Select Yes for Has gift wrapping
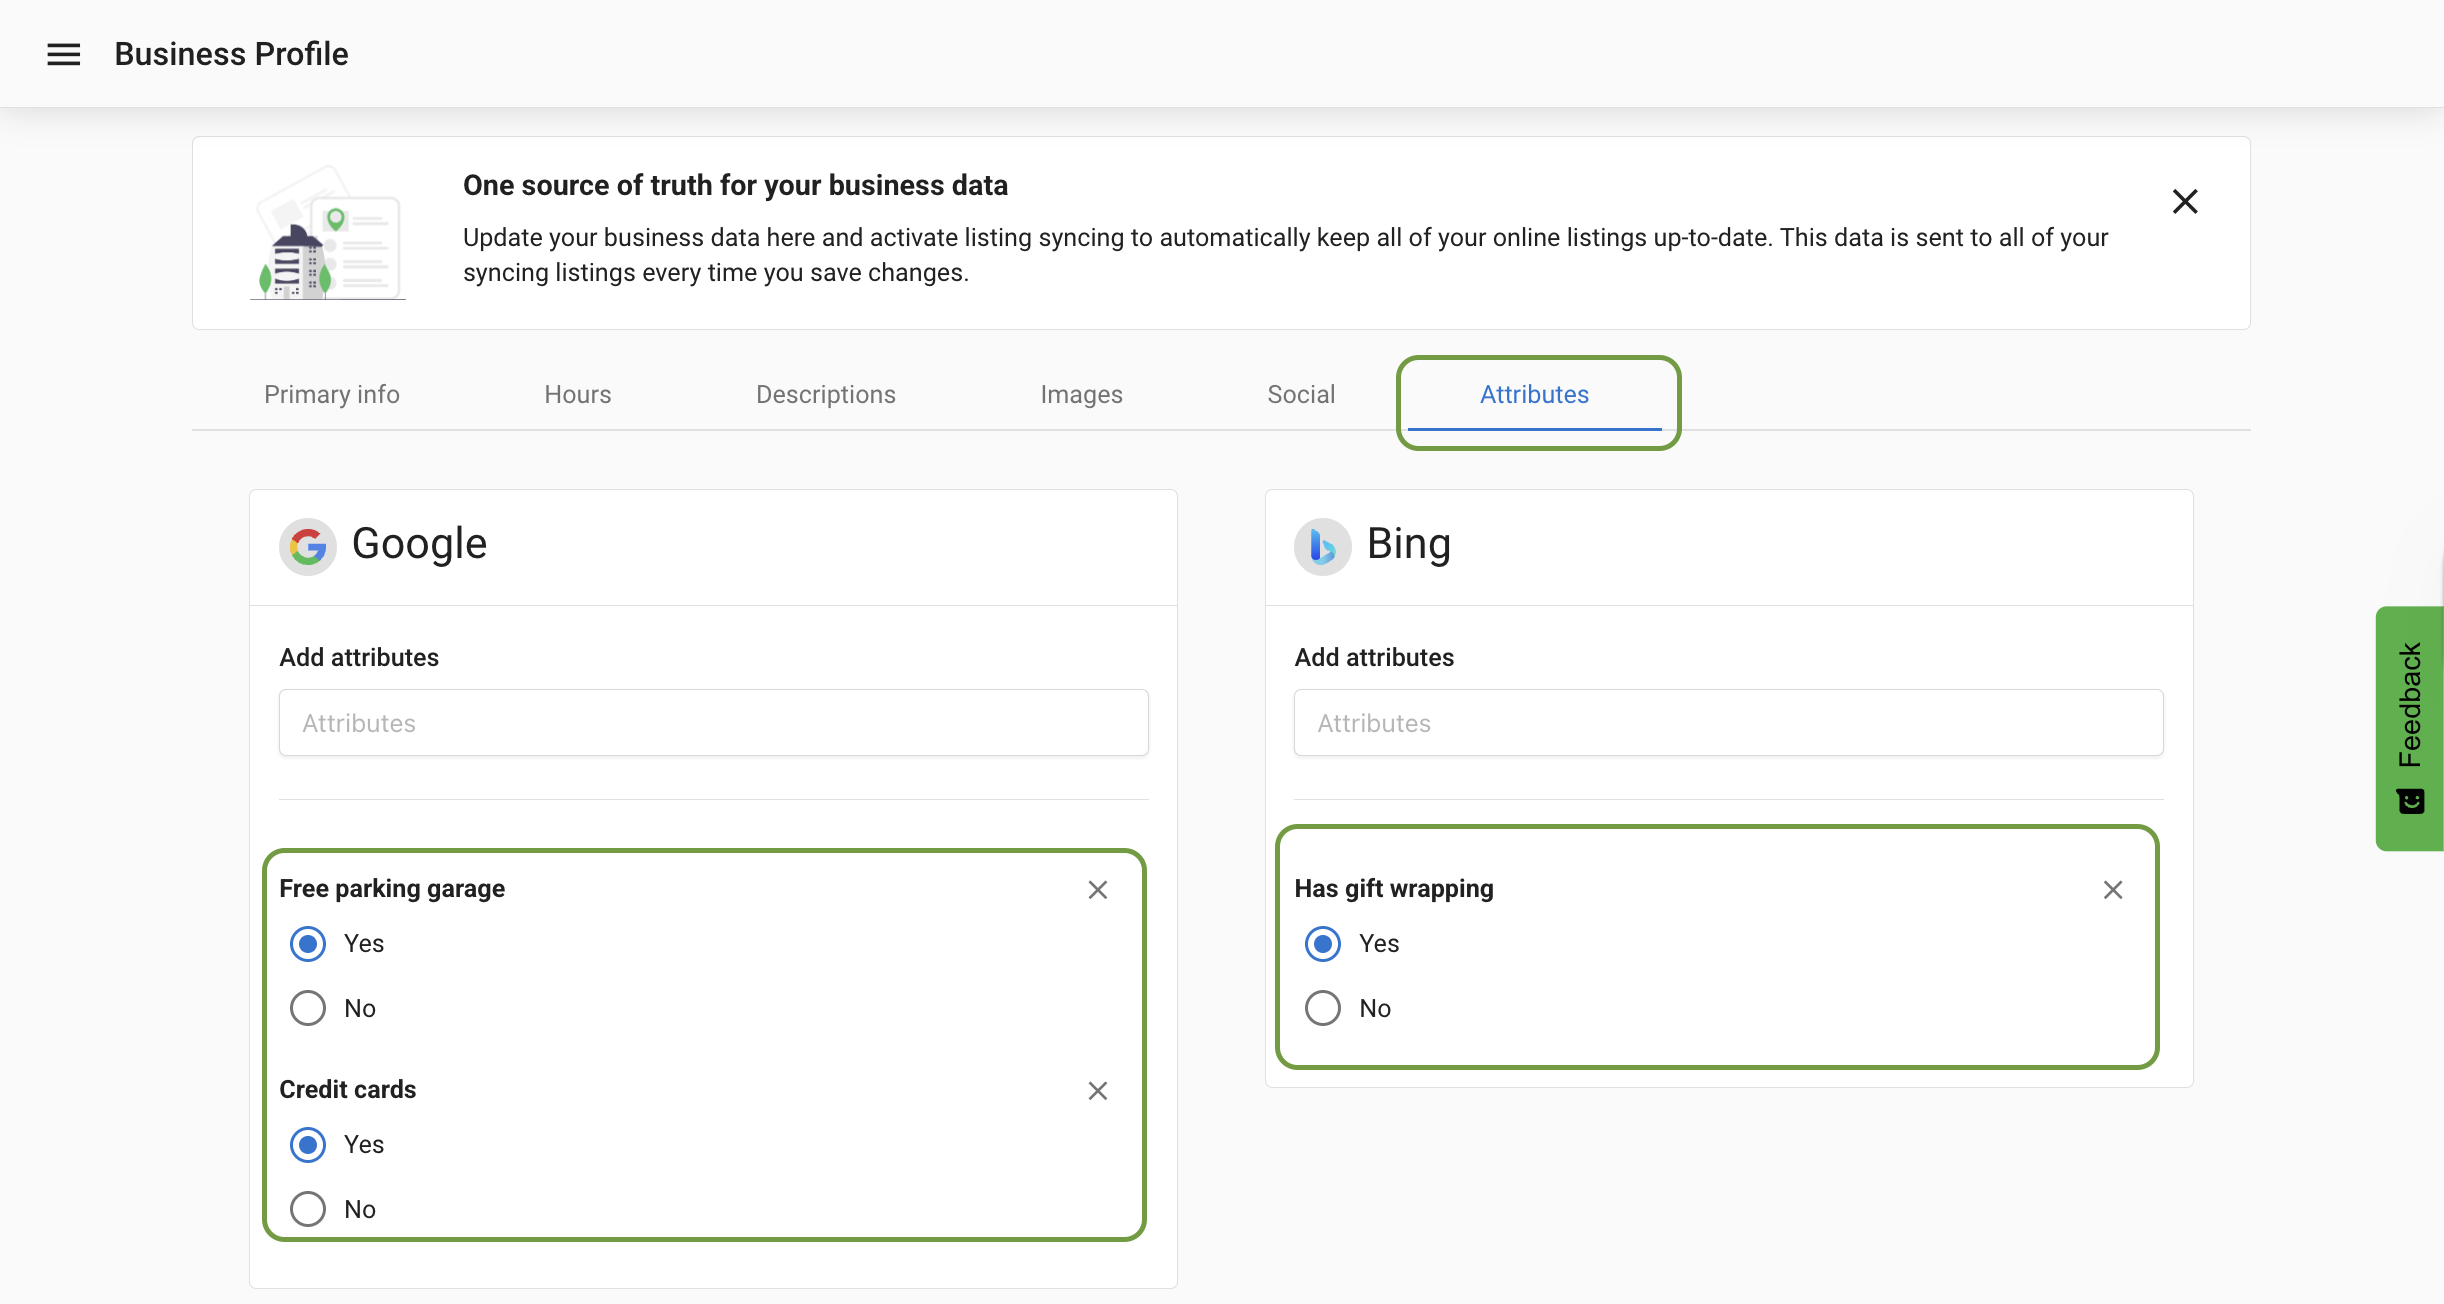 tap(1322, 943)
